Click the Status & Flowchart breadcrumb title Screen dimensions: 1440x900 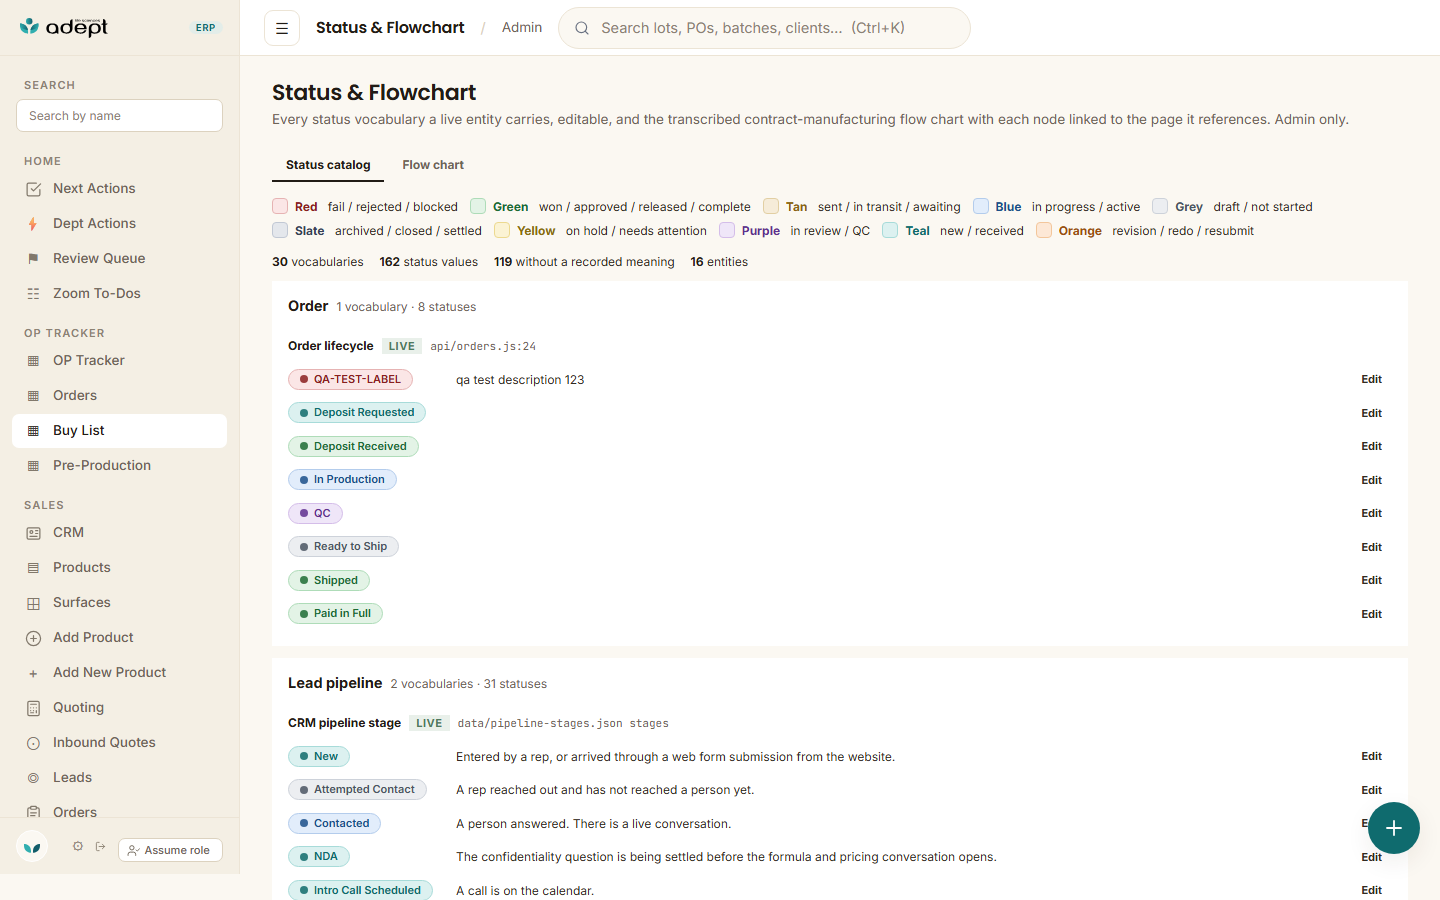pyautogui.click(x=390, y=28)
